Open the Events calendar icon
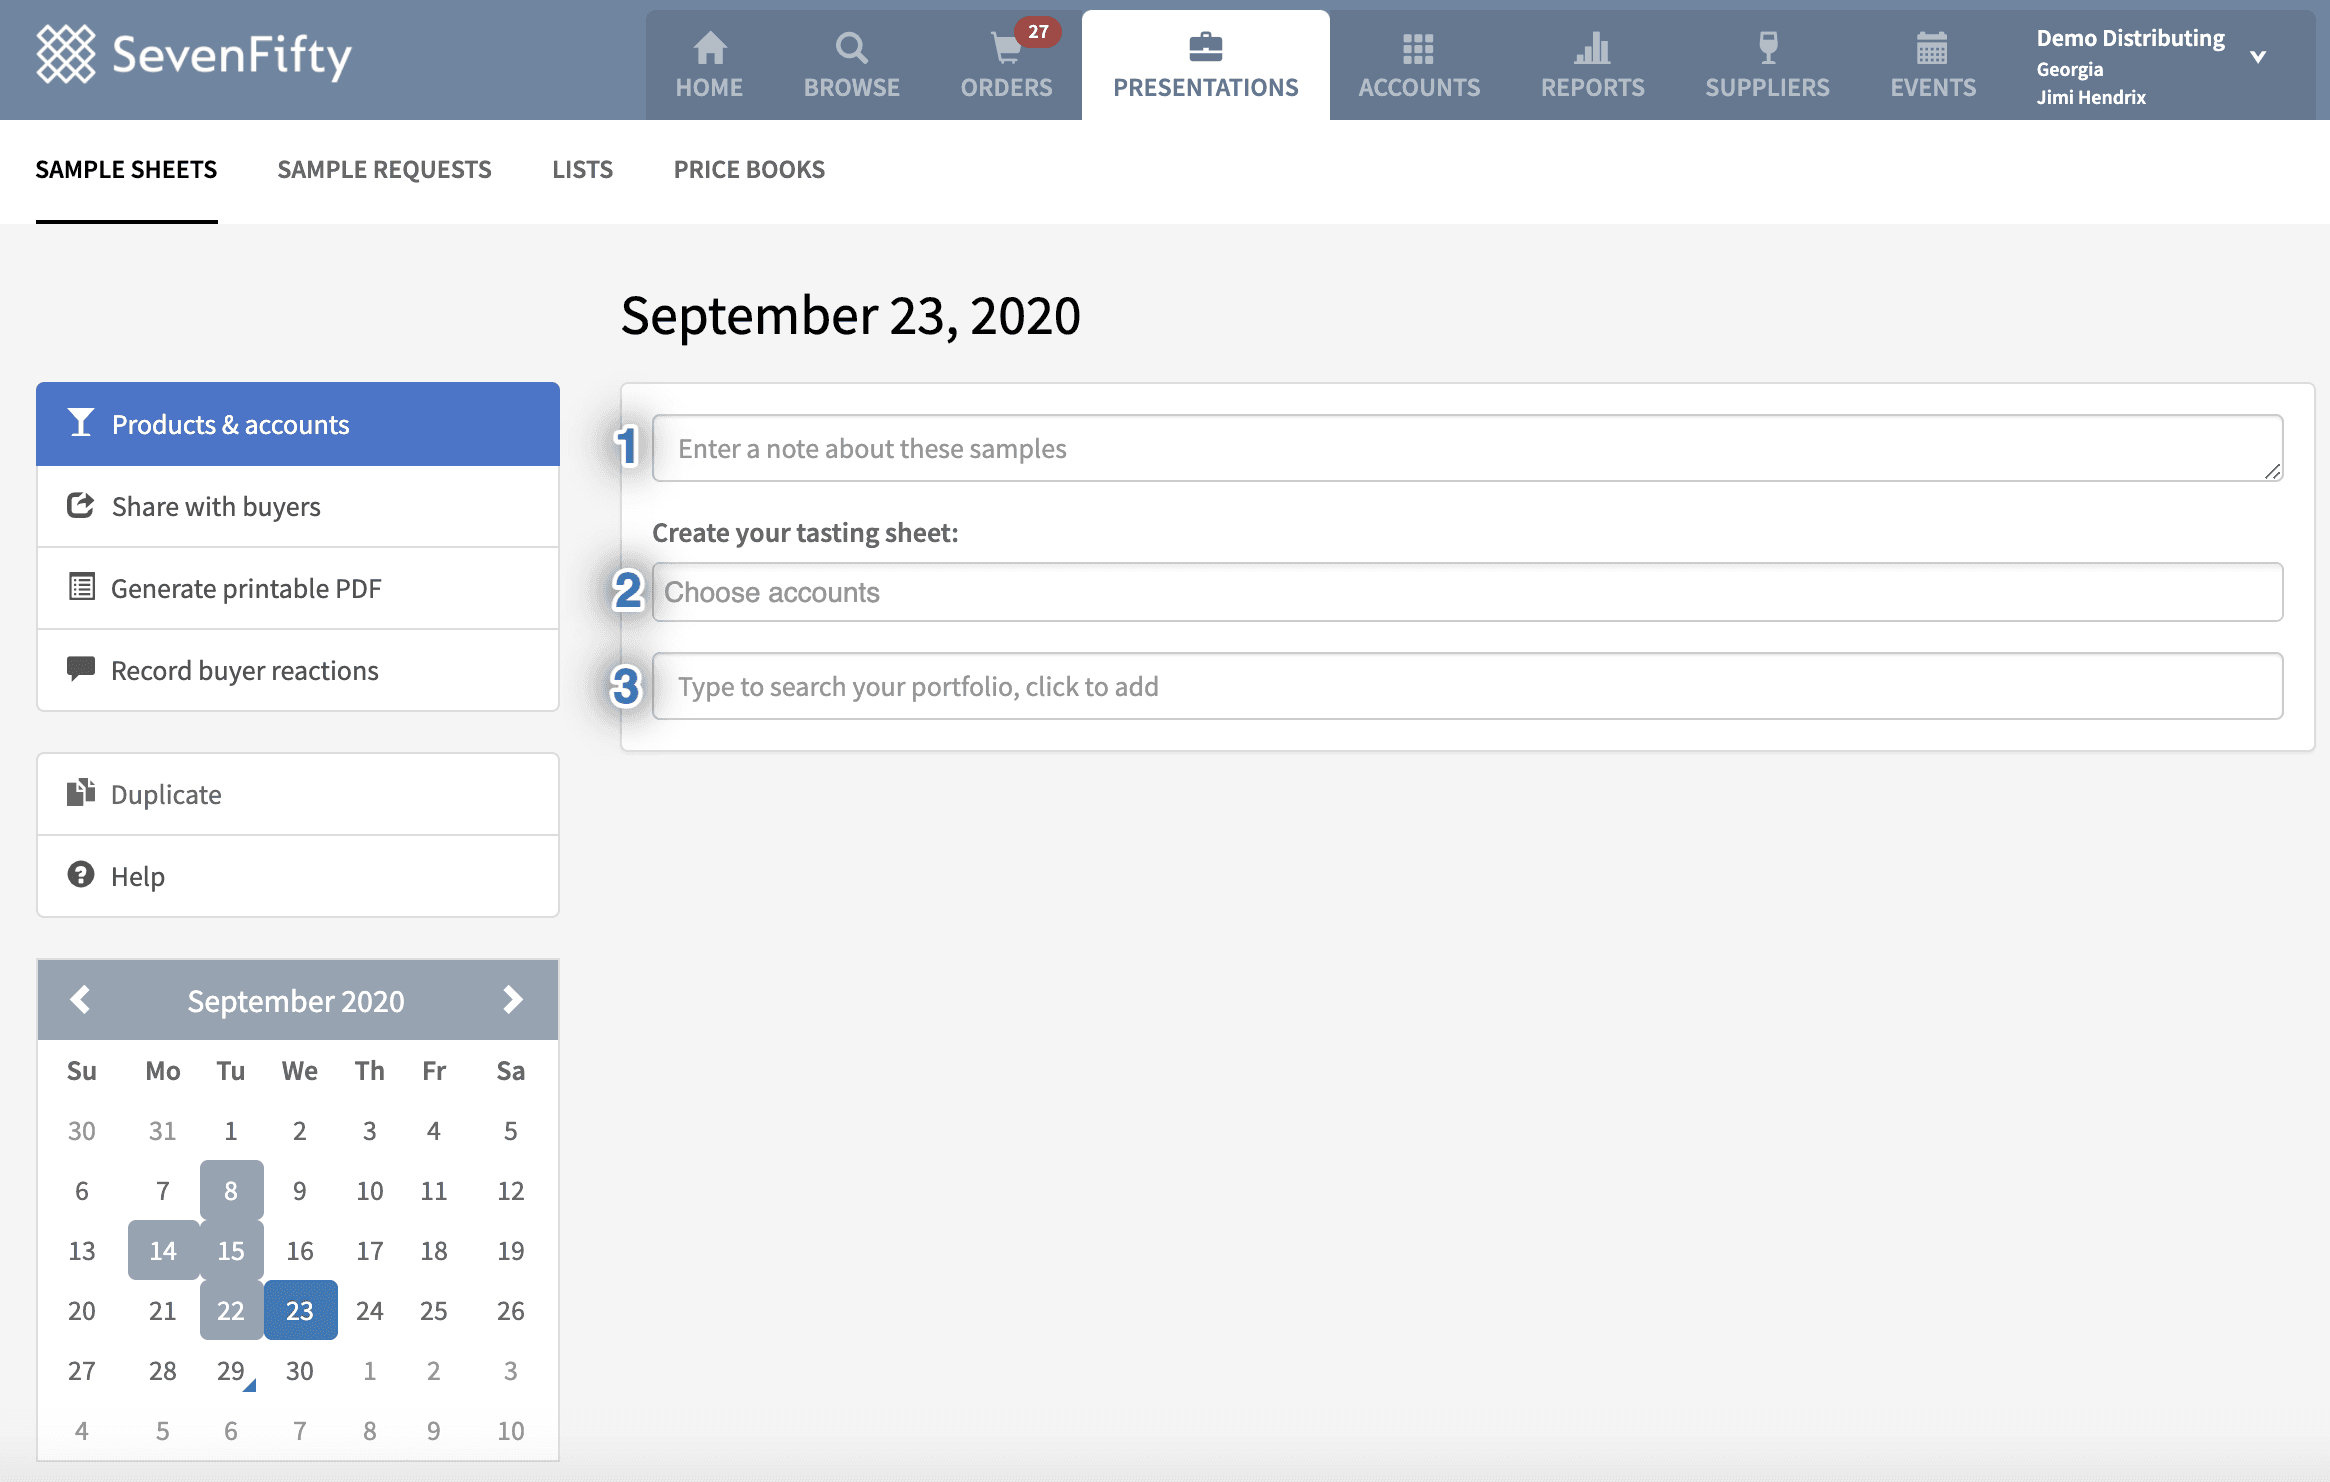Image resolution: width=2330 pixels, height=1482 pixels. [1932, 48]
